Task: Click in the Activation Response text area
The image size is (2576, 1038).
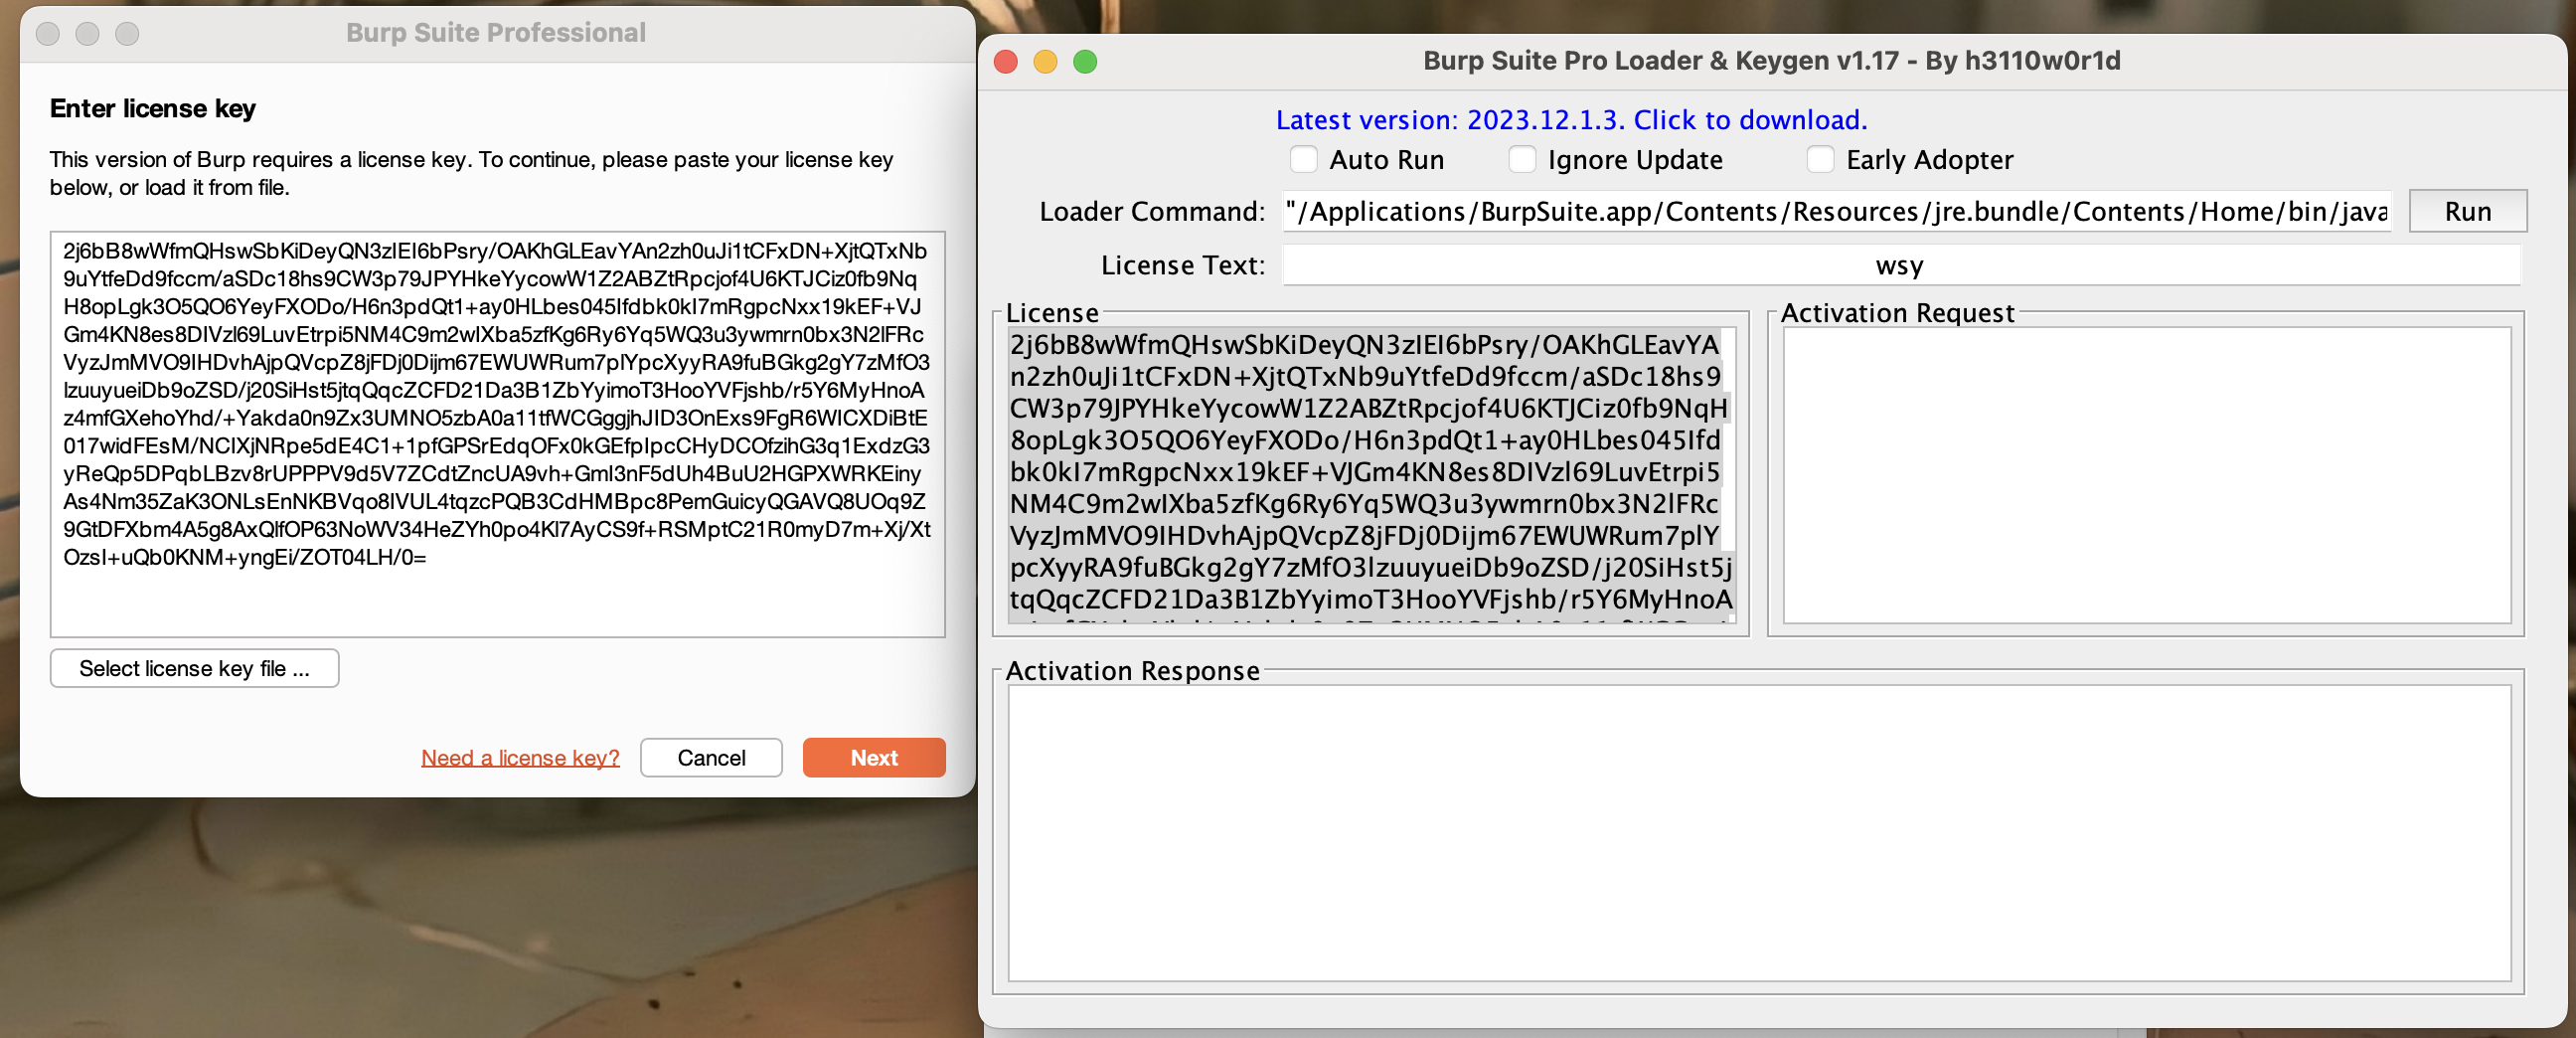Action: pyautogui.click(x=1759, y=832)
